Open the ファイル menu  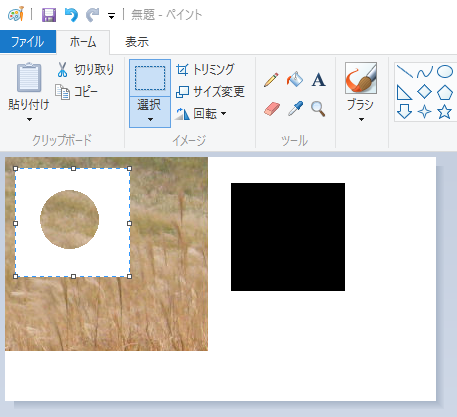pyautogui.click(x=28, y=42)
